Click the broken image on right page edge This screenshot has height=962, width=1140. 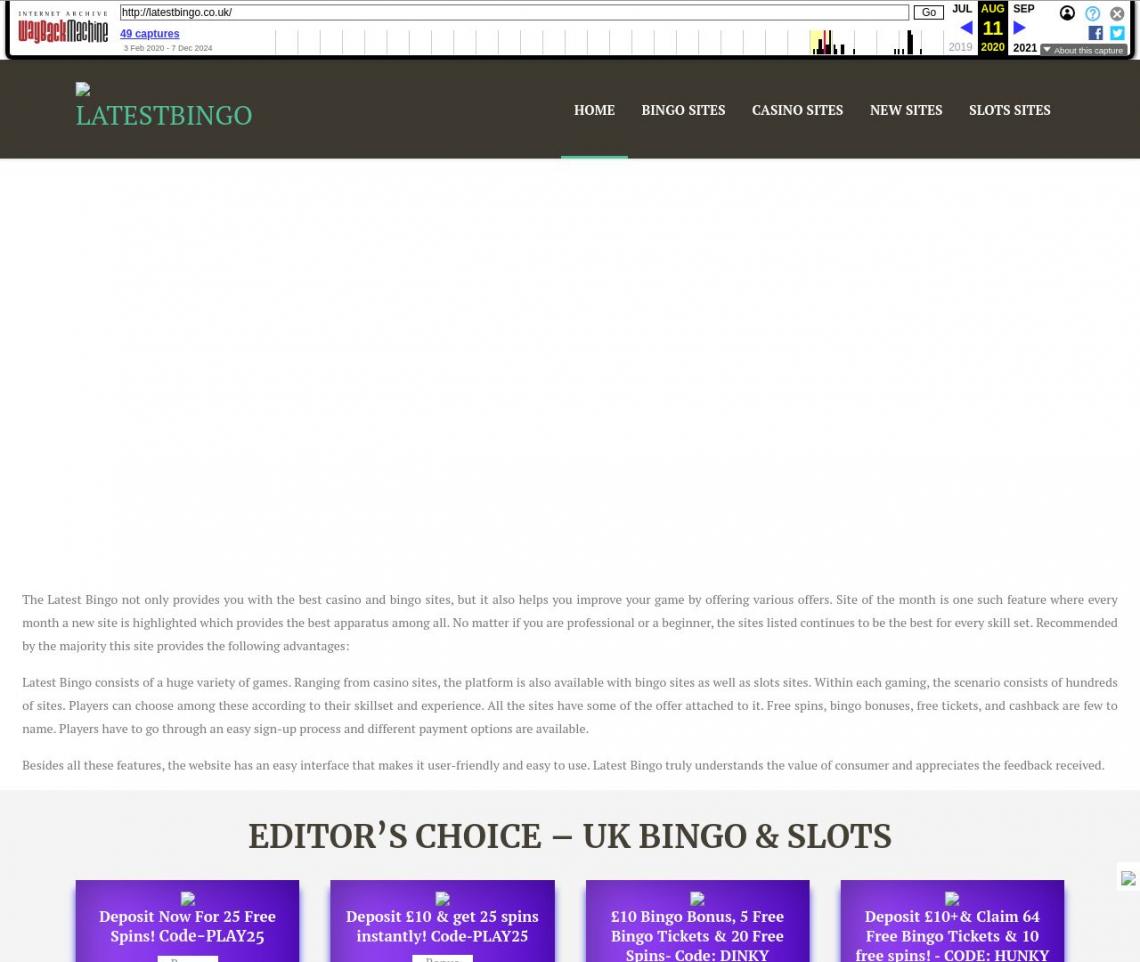click(x=1128, y=878)
